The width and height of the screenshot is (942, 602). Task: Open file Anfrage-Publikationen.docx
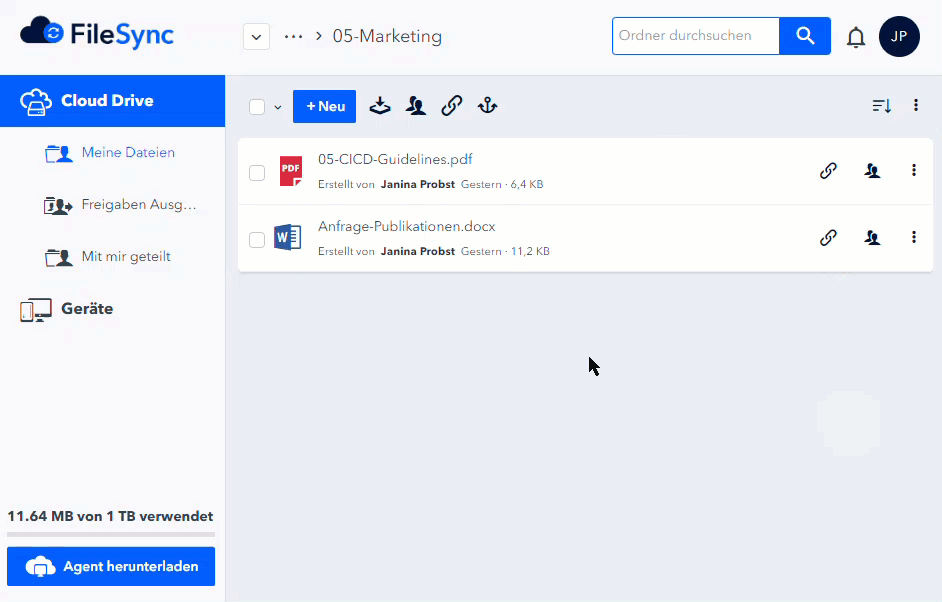[x=407, y=227]
